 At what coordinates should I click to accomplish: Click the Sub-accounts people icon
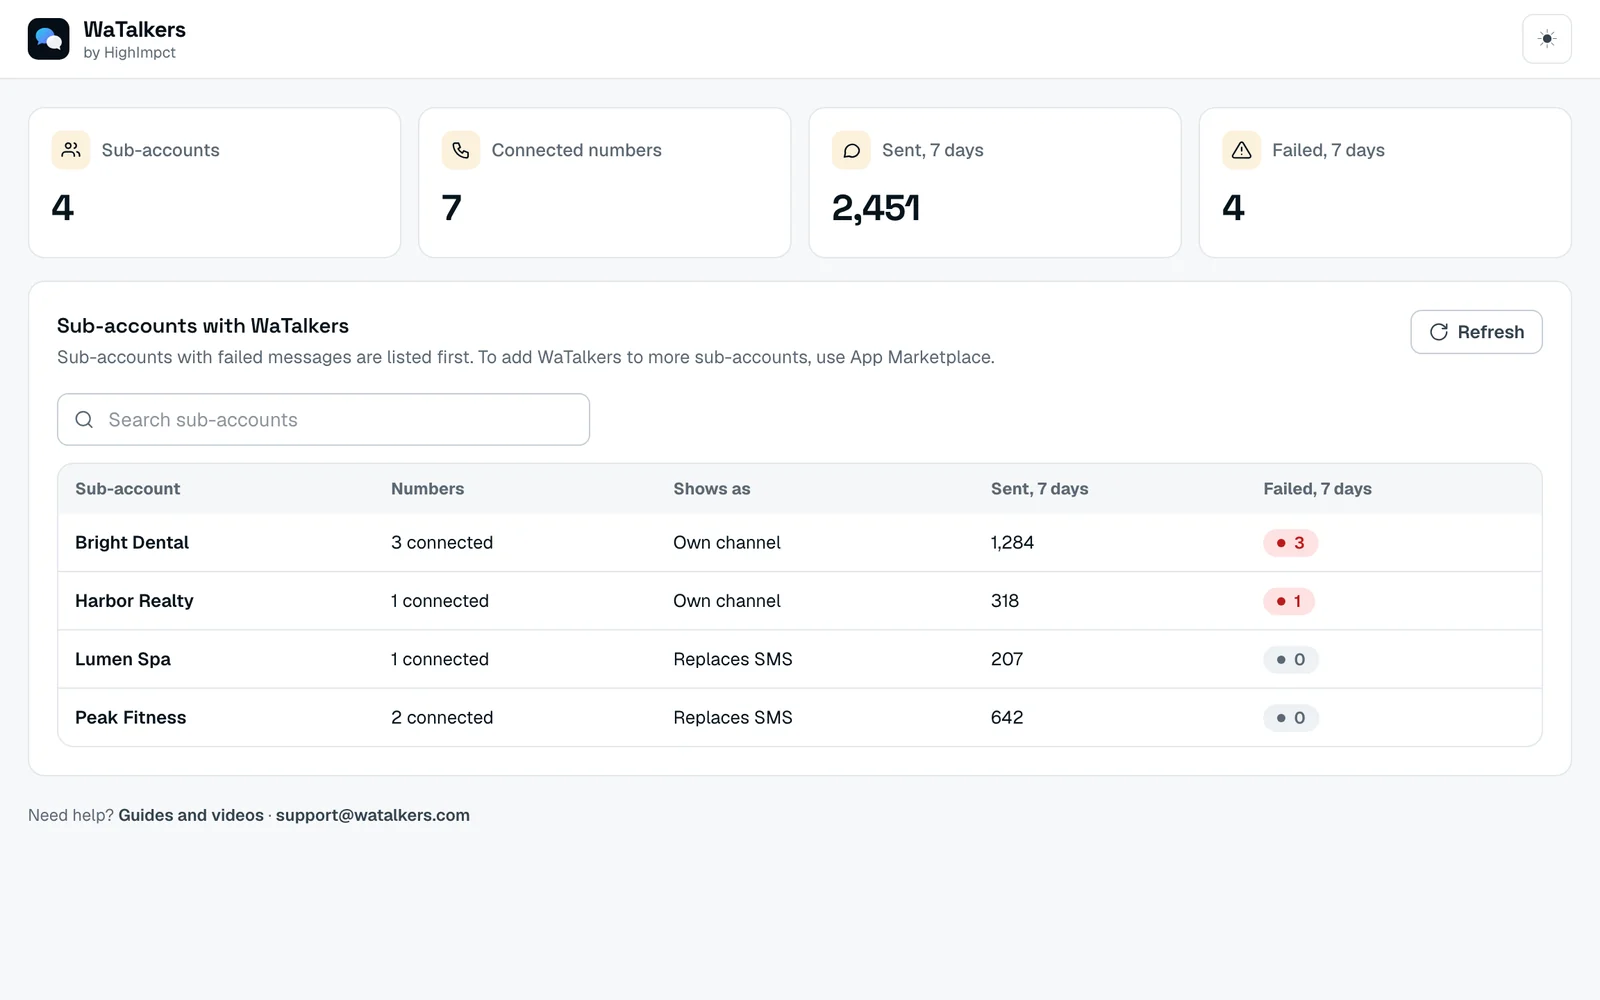(x=71, y=150)
